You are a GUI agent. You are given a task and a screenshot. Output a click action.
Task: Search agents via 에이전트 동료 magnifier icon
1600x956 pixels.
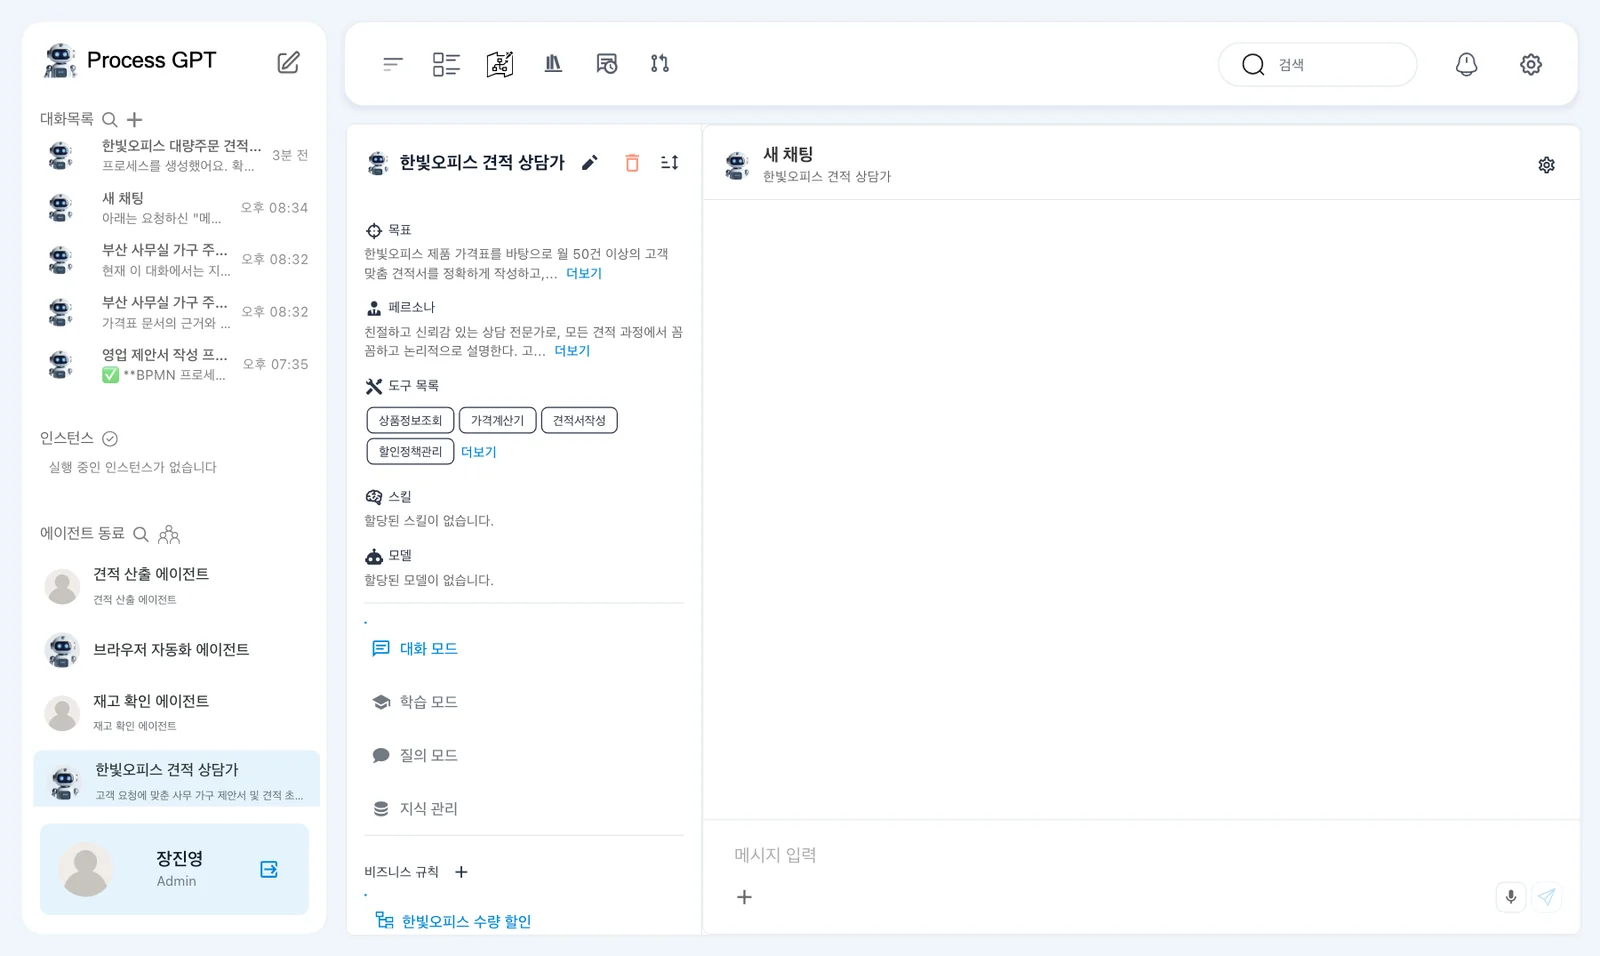(x=141, y=534)
